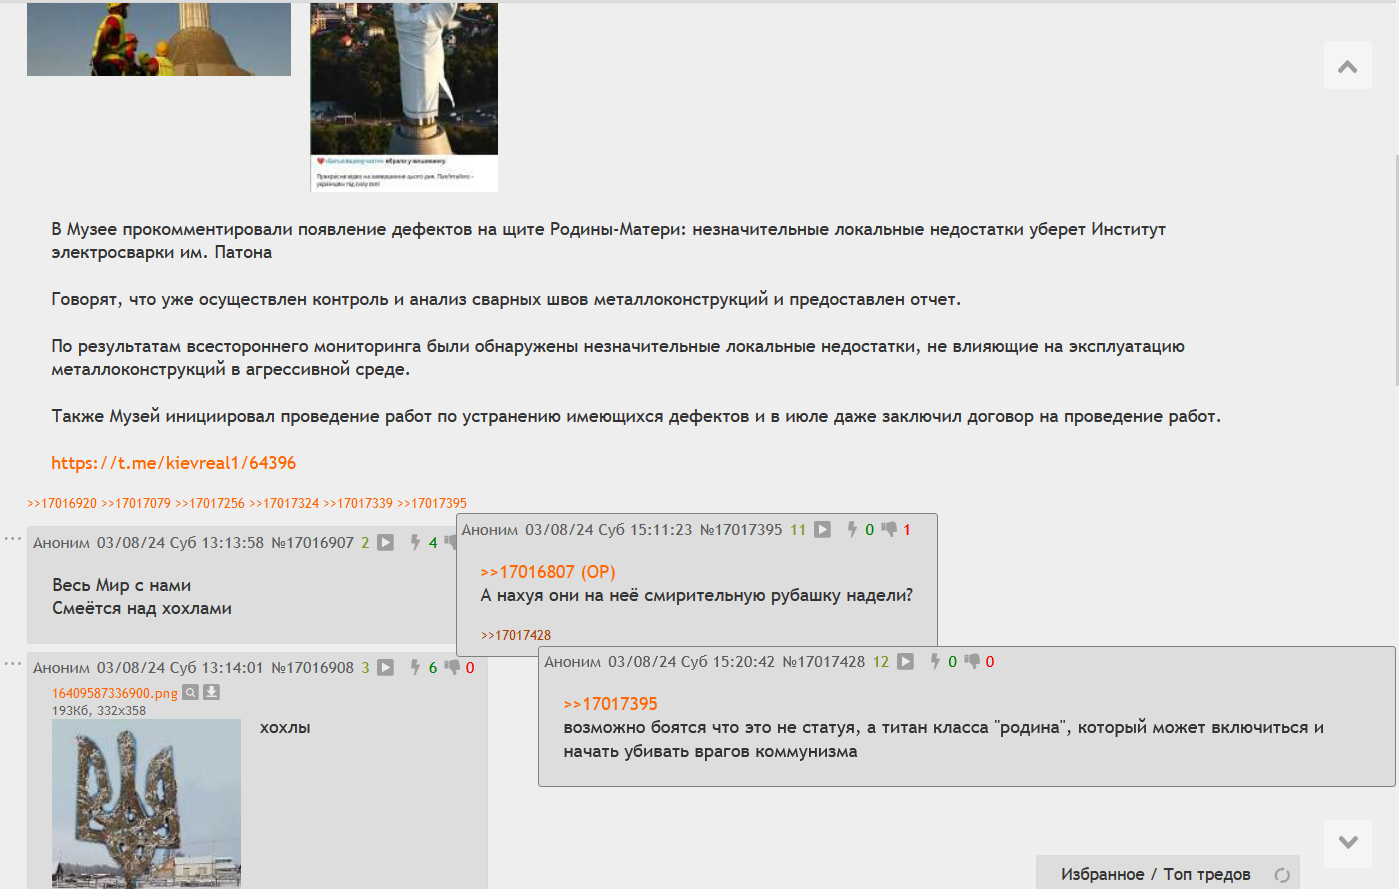Image resolution: width=1399 pixels, height=889 pixels.
Task: Switch to the Топ тредов tab
Action: [1207, 875]
